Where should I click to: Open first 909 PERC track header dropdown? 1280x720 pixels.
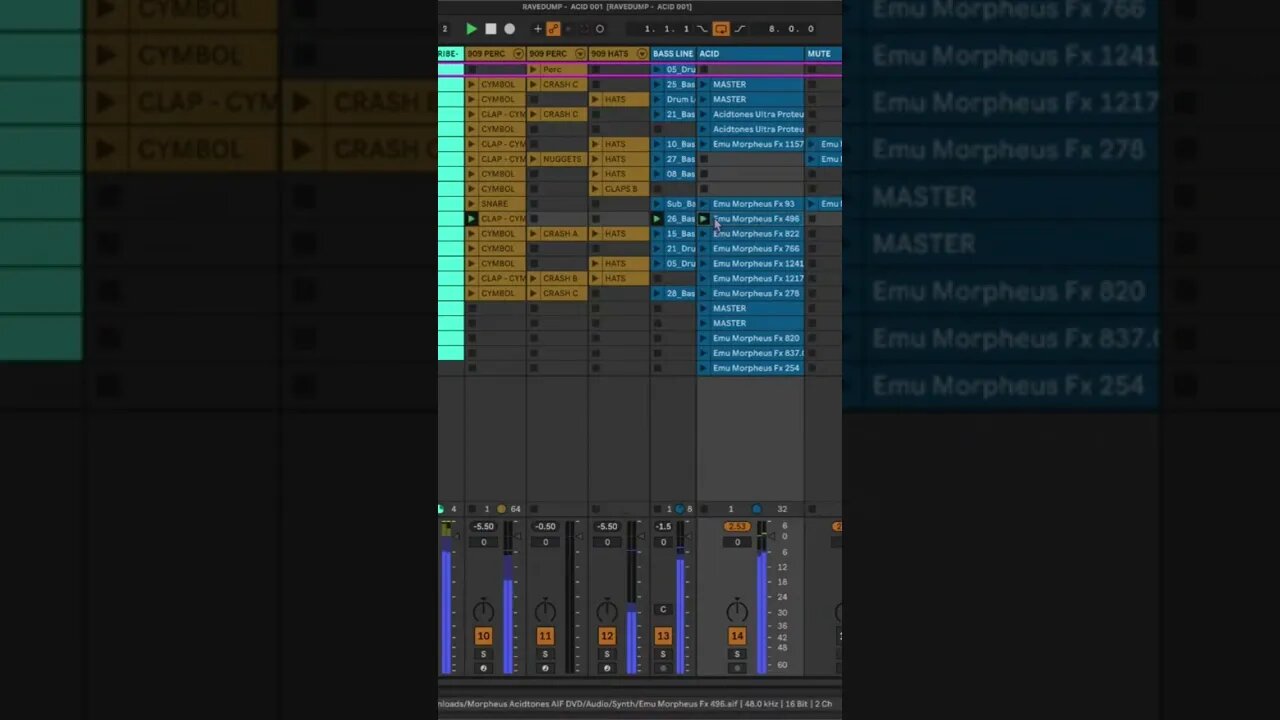coord(518,54)
